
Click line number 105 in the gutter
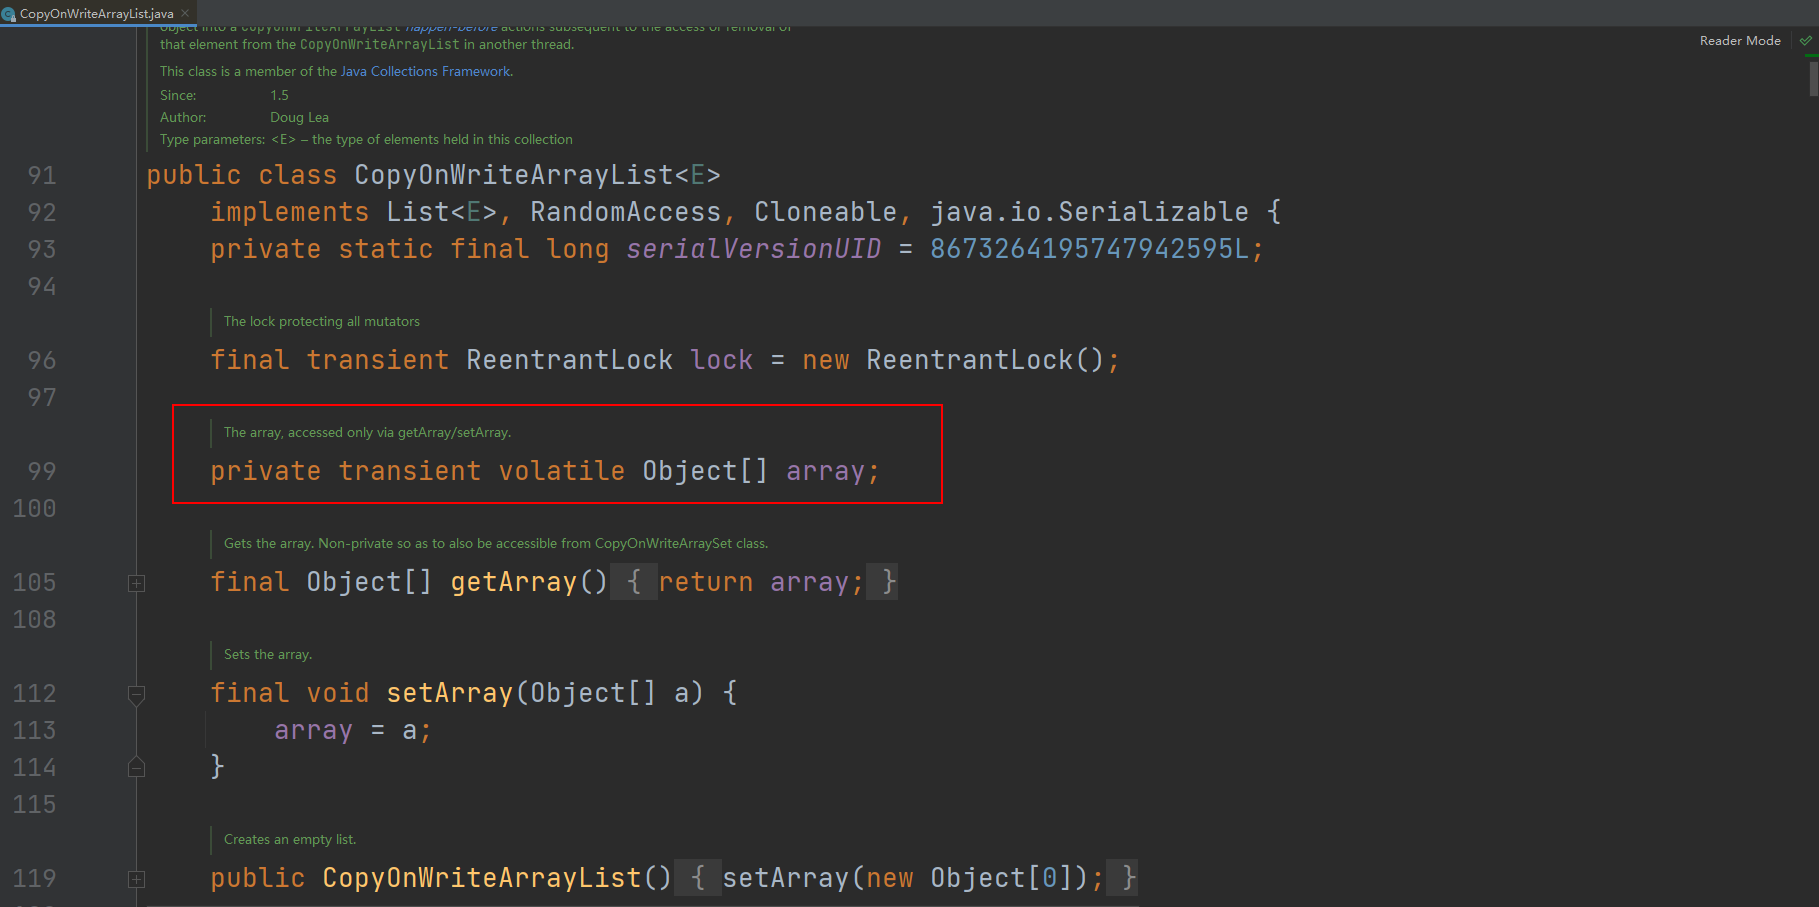[x=34, y=583]
